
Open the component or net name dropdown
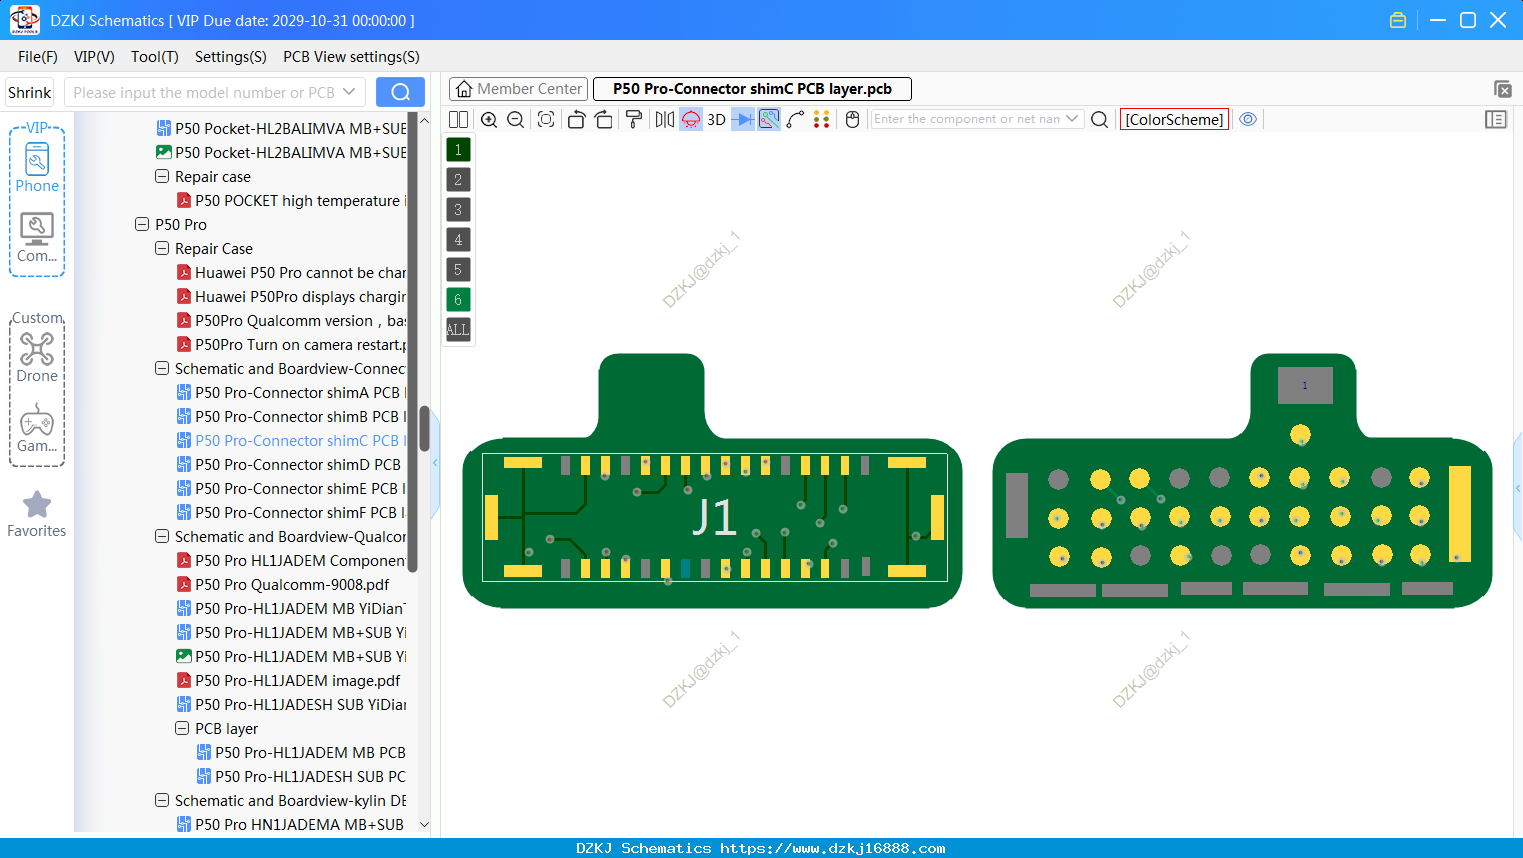tap(1072, 119)
